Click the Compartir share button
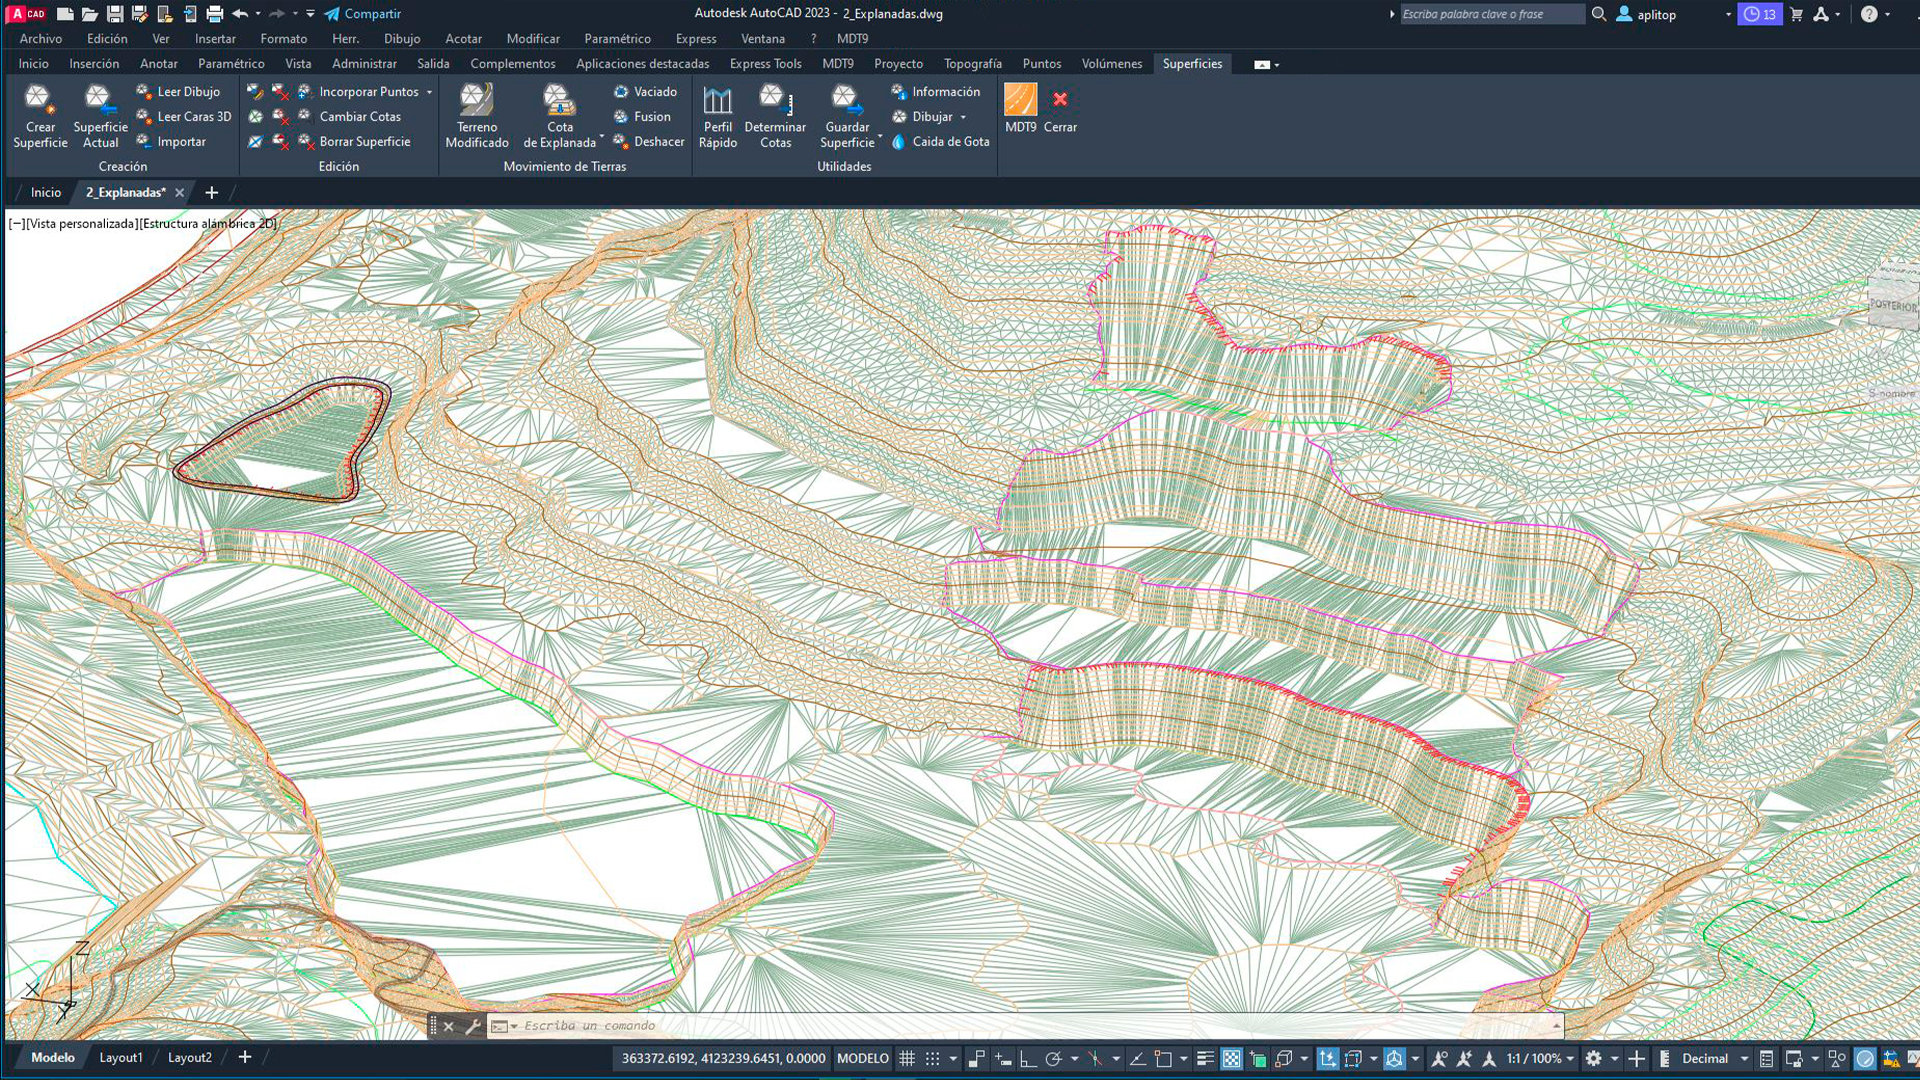1920x1080 pixels. (x=362, y=14)
